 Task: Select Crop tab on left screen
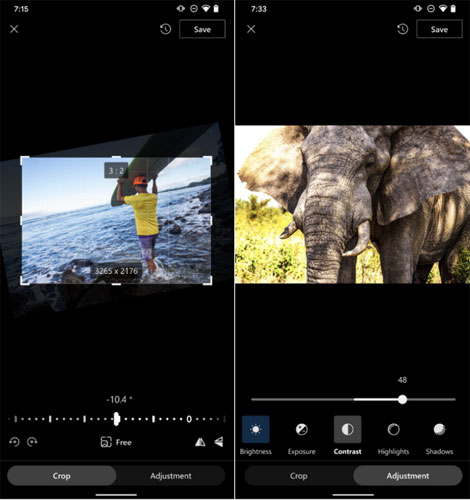pos(62,476)
